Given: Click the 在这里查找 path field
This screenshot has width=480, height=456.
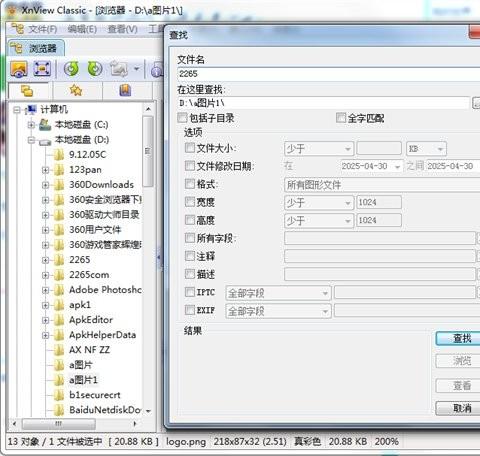Looking at the screenshot, I should pos(323,103).
